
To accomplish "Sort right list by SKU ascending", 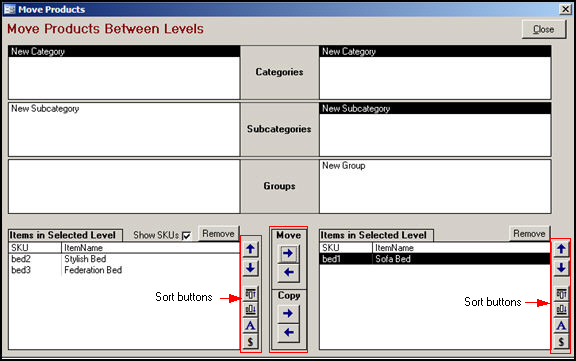I will [561, 294].
